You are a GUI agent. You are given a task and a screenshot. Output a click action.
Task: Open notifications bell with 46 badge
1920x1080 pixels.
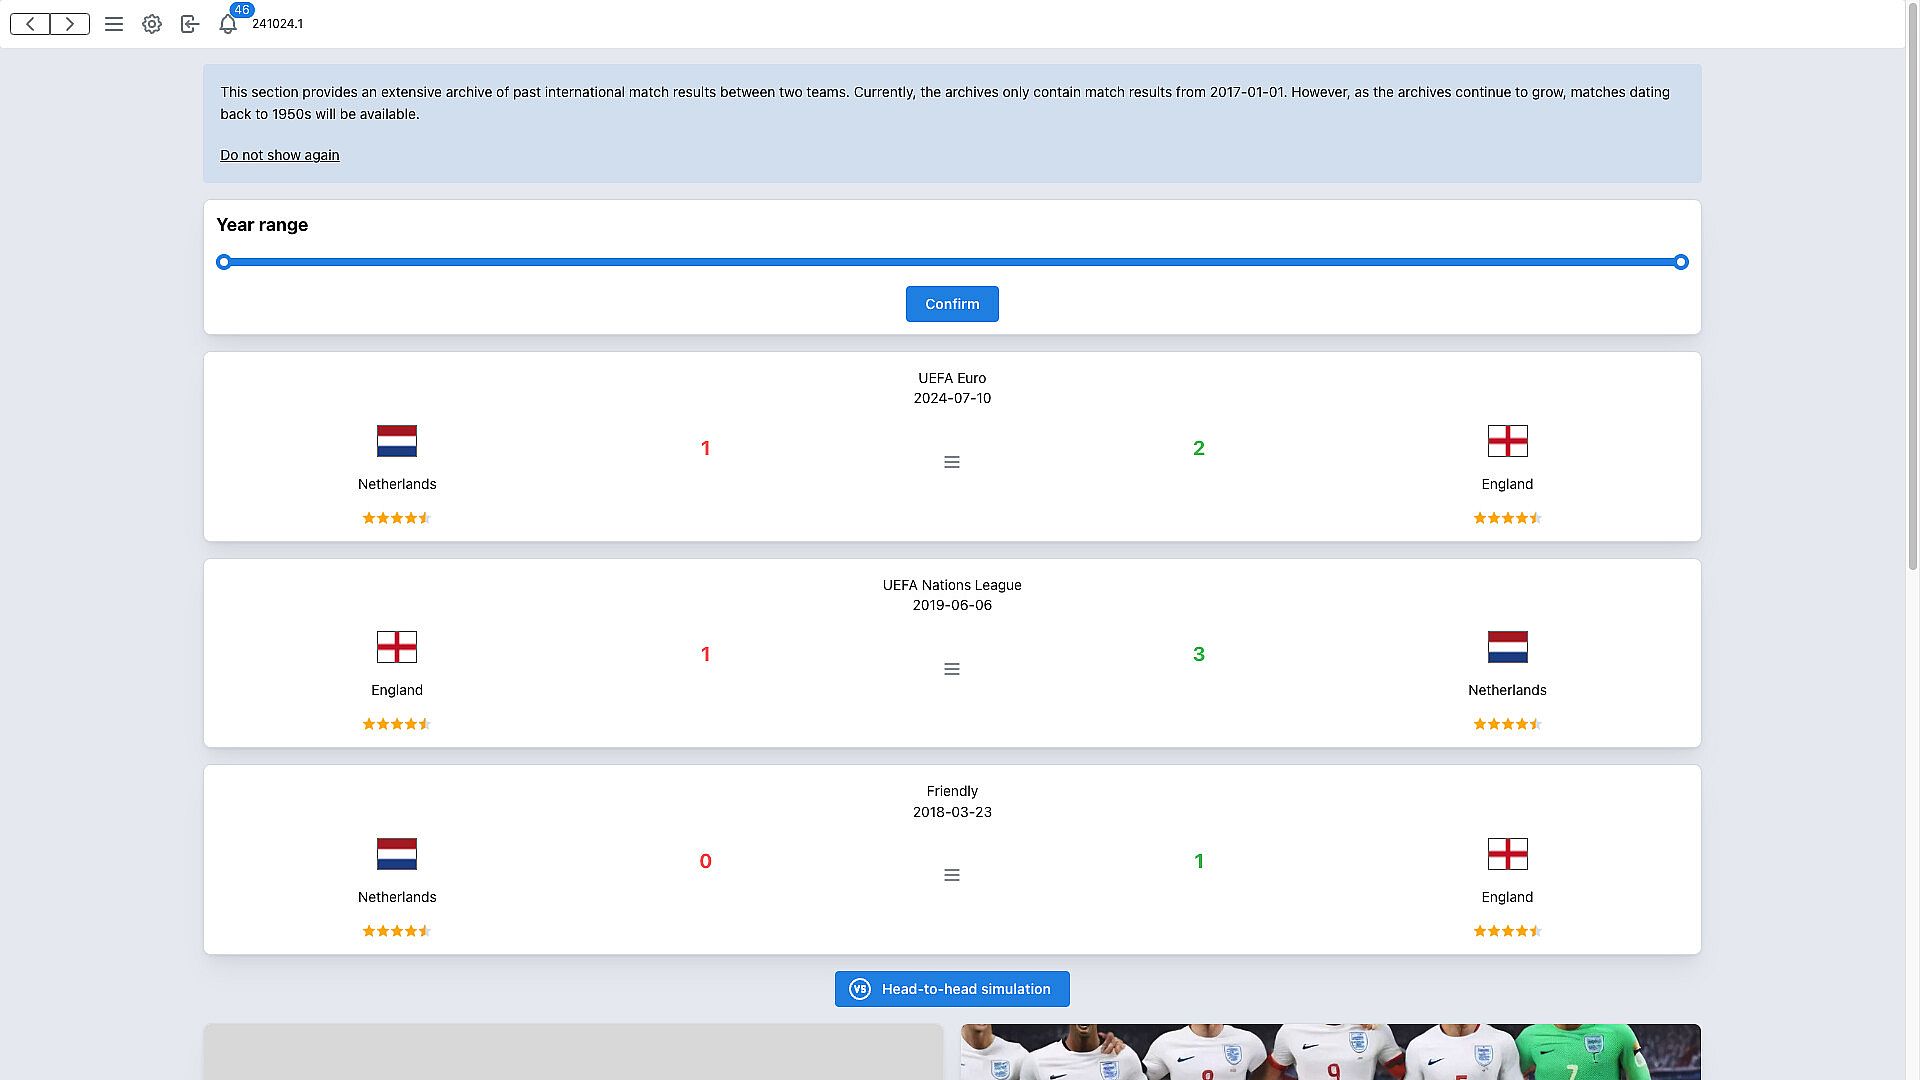(x=228, y=24)
